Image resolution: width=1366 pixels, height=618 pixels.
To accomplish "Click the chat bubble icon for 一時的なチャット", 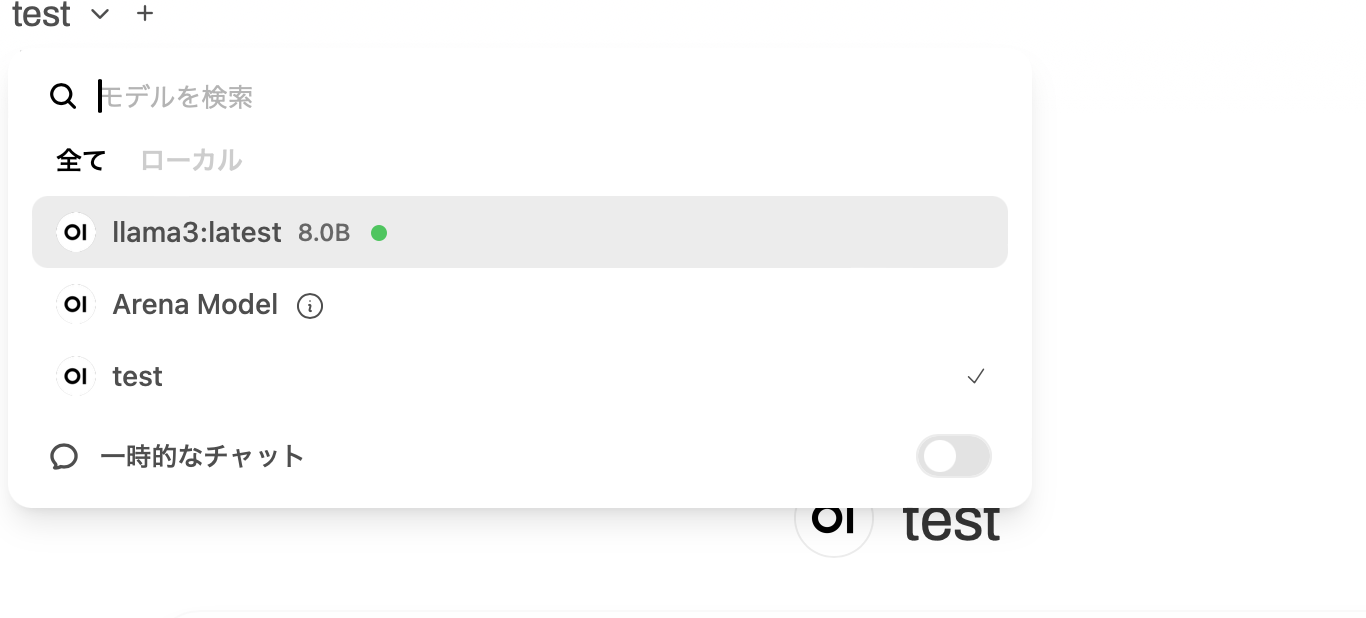I will [x=64, y=457].
